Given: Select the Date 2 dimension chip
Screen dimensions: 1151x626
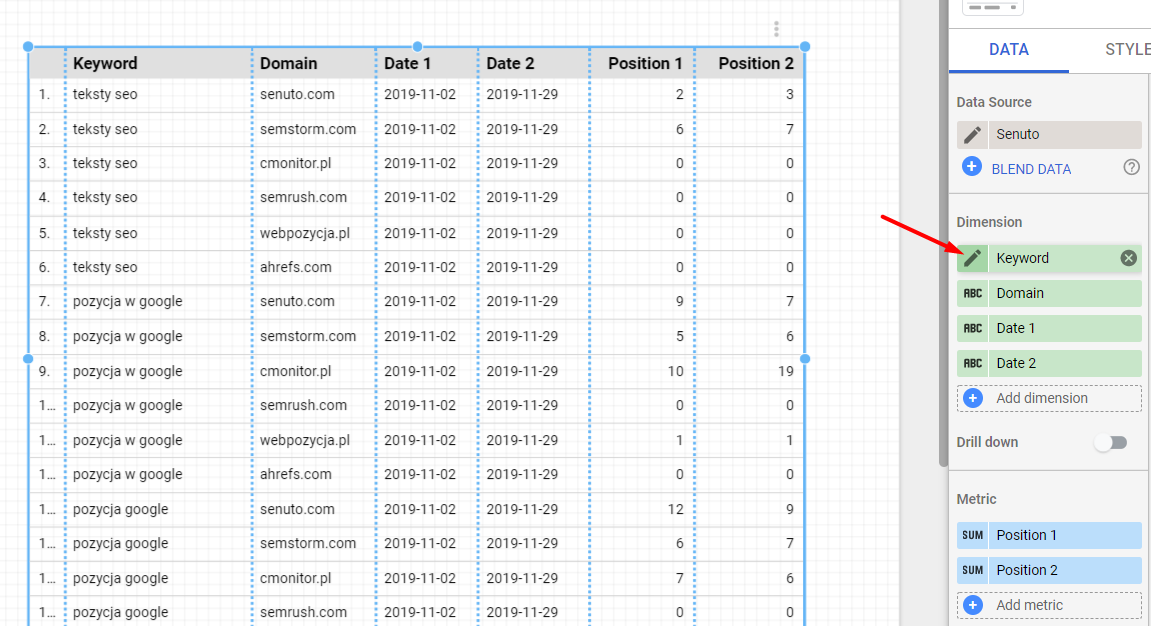Looking at the screenshot, I should [1049, 363].
